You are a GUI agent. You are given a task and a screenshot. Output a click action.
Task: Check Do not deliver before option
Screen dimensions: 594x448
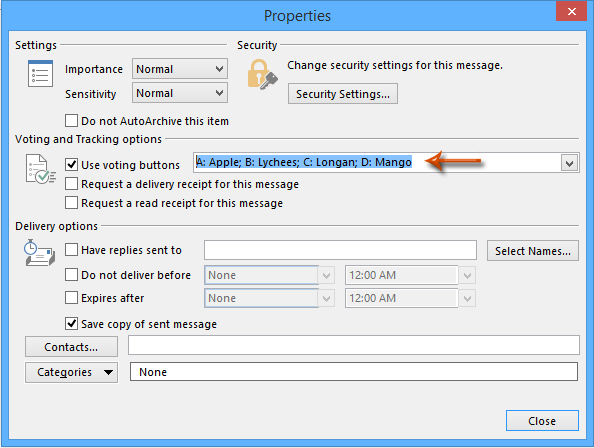(71, 275)
